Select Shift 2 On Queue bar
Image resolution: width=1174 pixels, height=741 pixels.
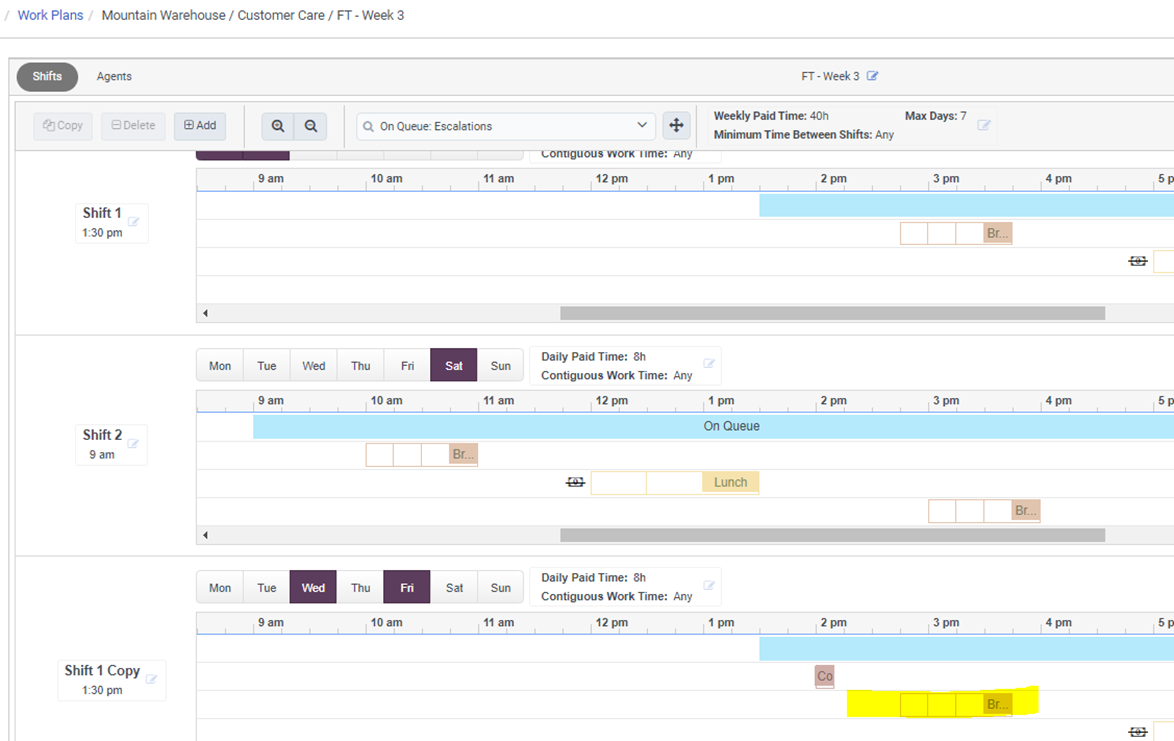click(x=714, y=426)
